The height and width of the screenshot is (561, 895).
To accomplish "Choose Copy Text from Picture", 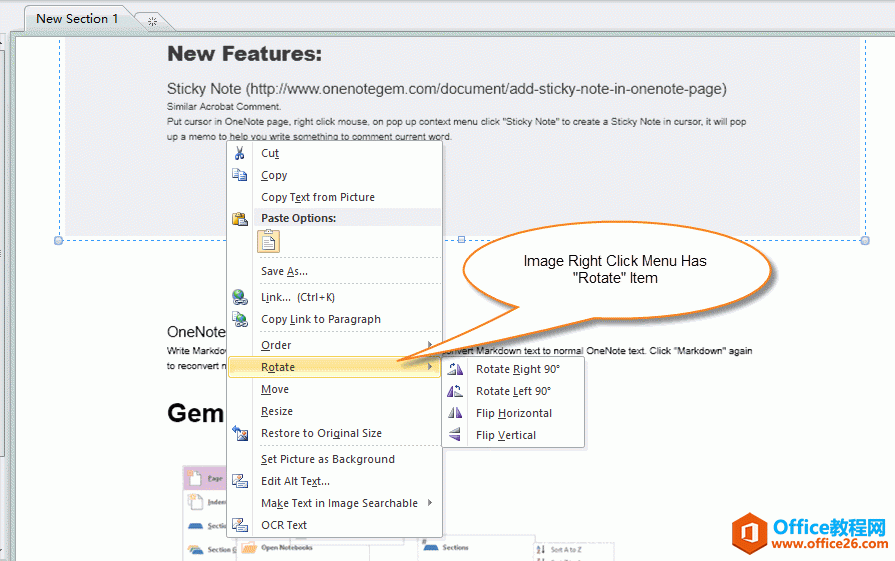I will click(335, 197).
